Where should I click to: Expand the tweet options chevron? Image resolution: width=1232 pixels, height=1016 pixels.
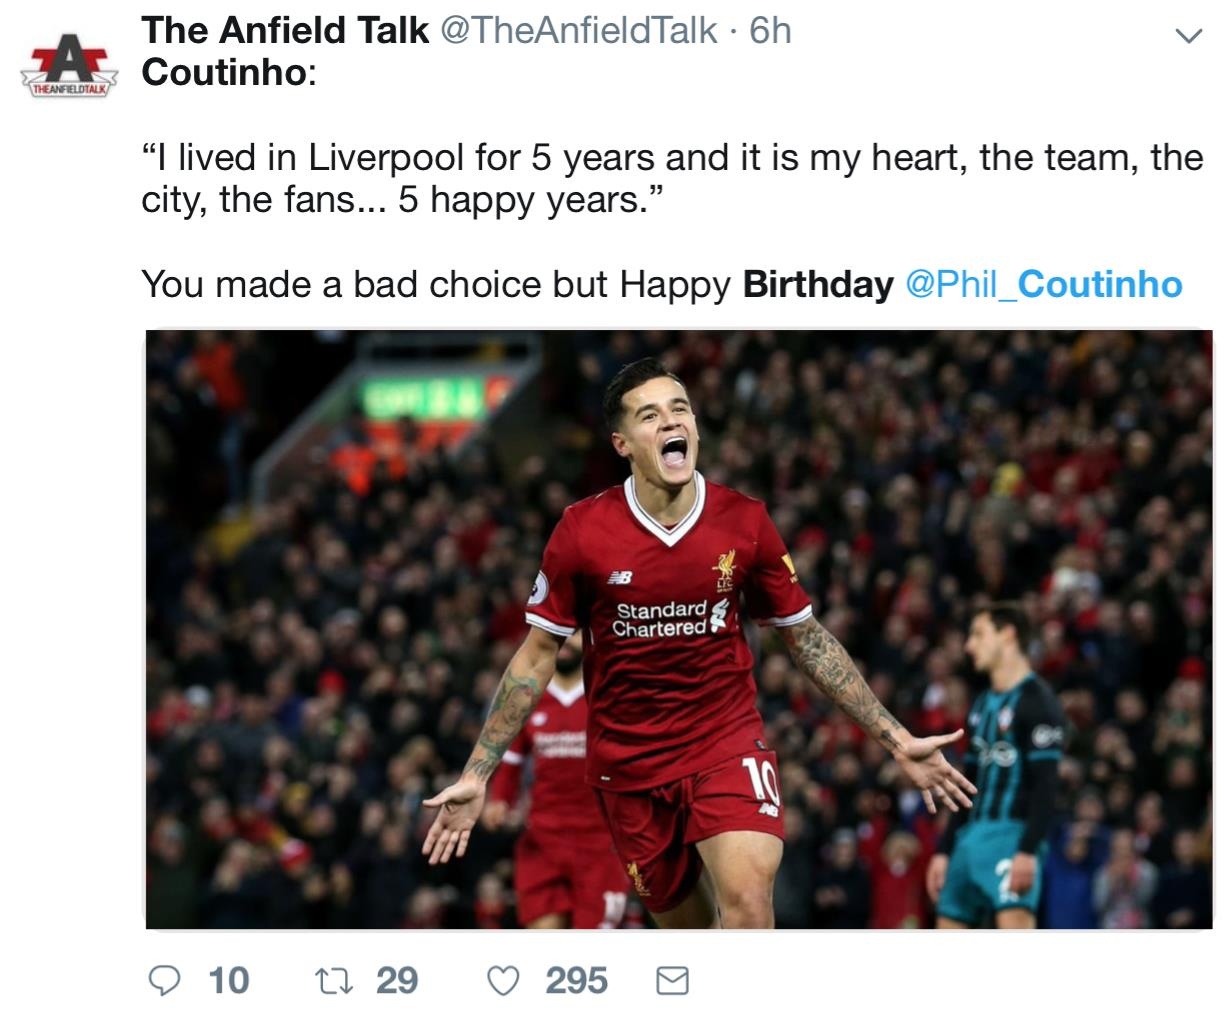[1187, 37]
